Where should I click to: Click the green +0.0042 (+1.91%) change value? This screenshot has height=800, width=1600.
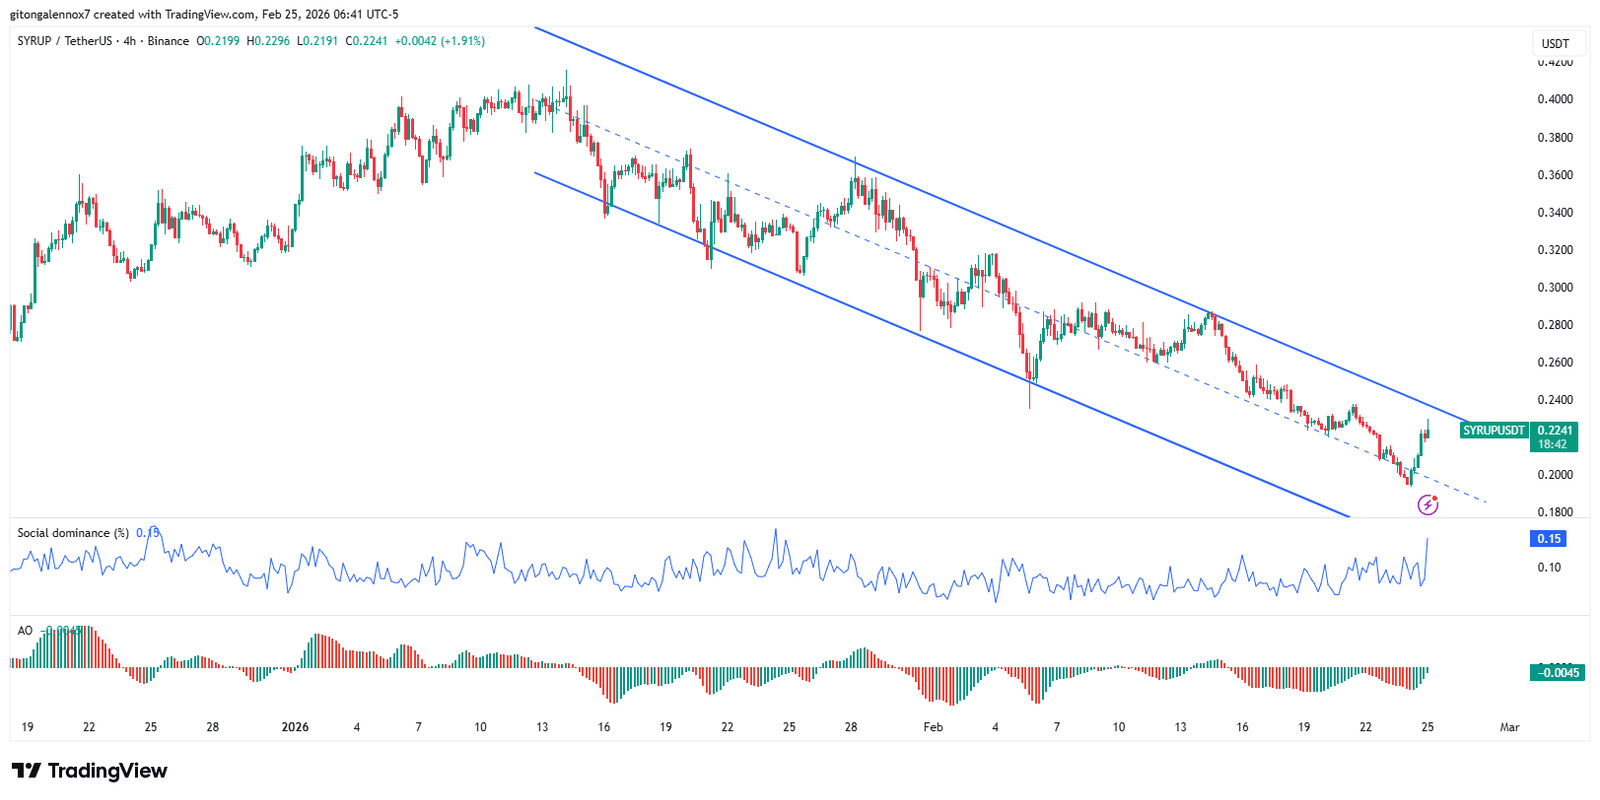[440, 41]
